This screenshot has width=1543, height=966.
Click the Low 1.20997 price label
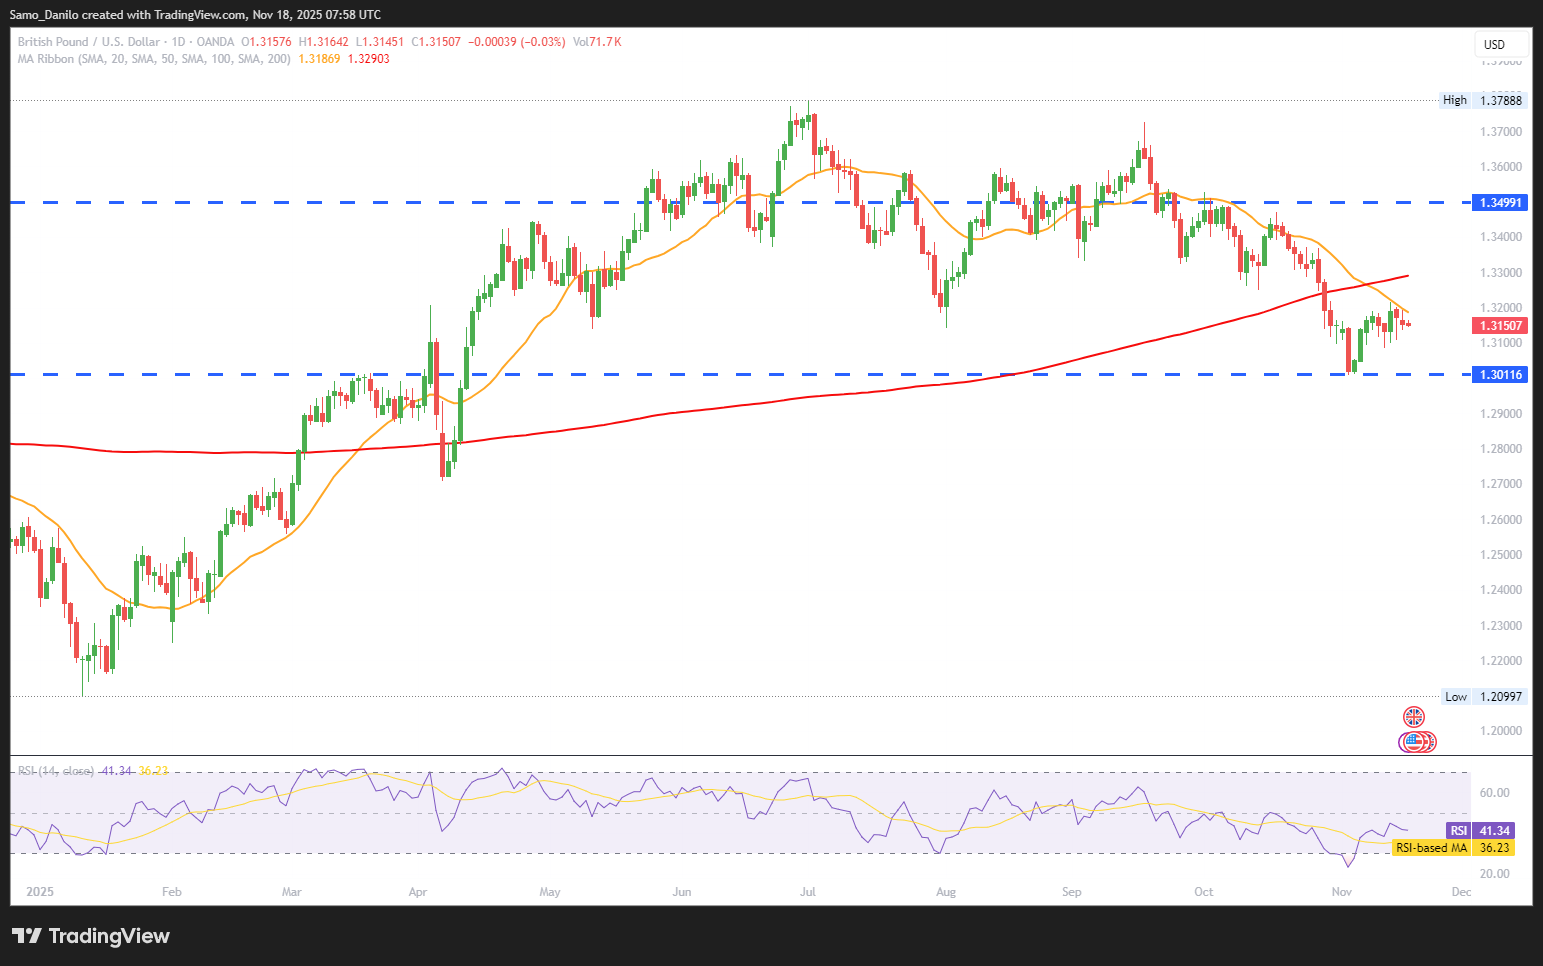[1481, 697]
